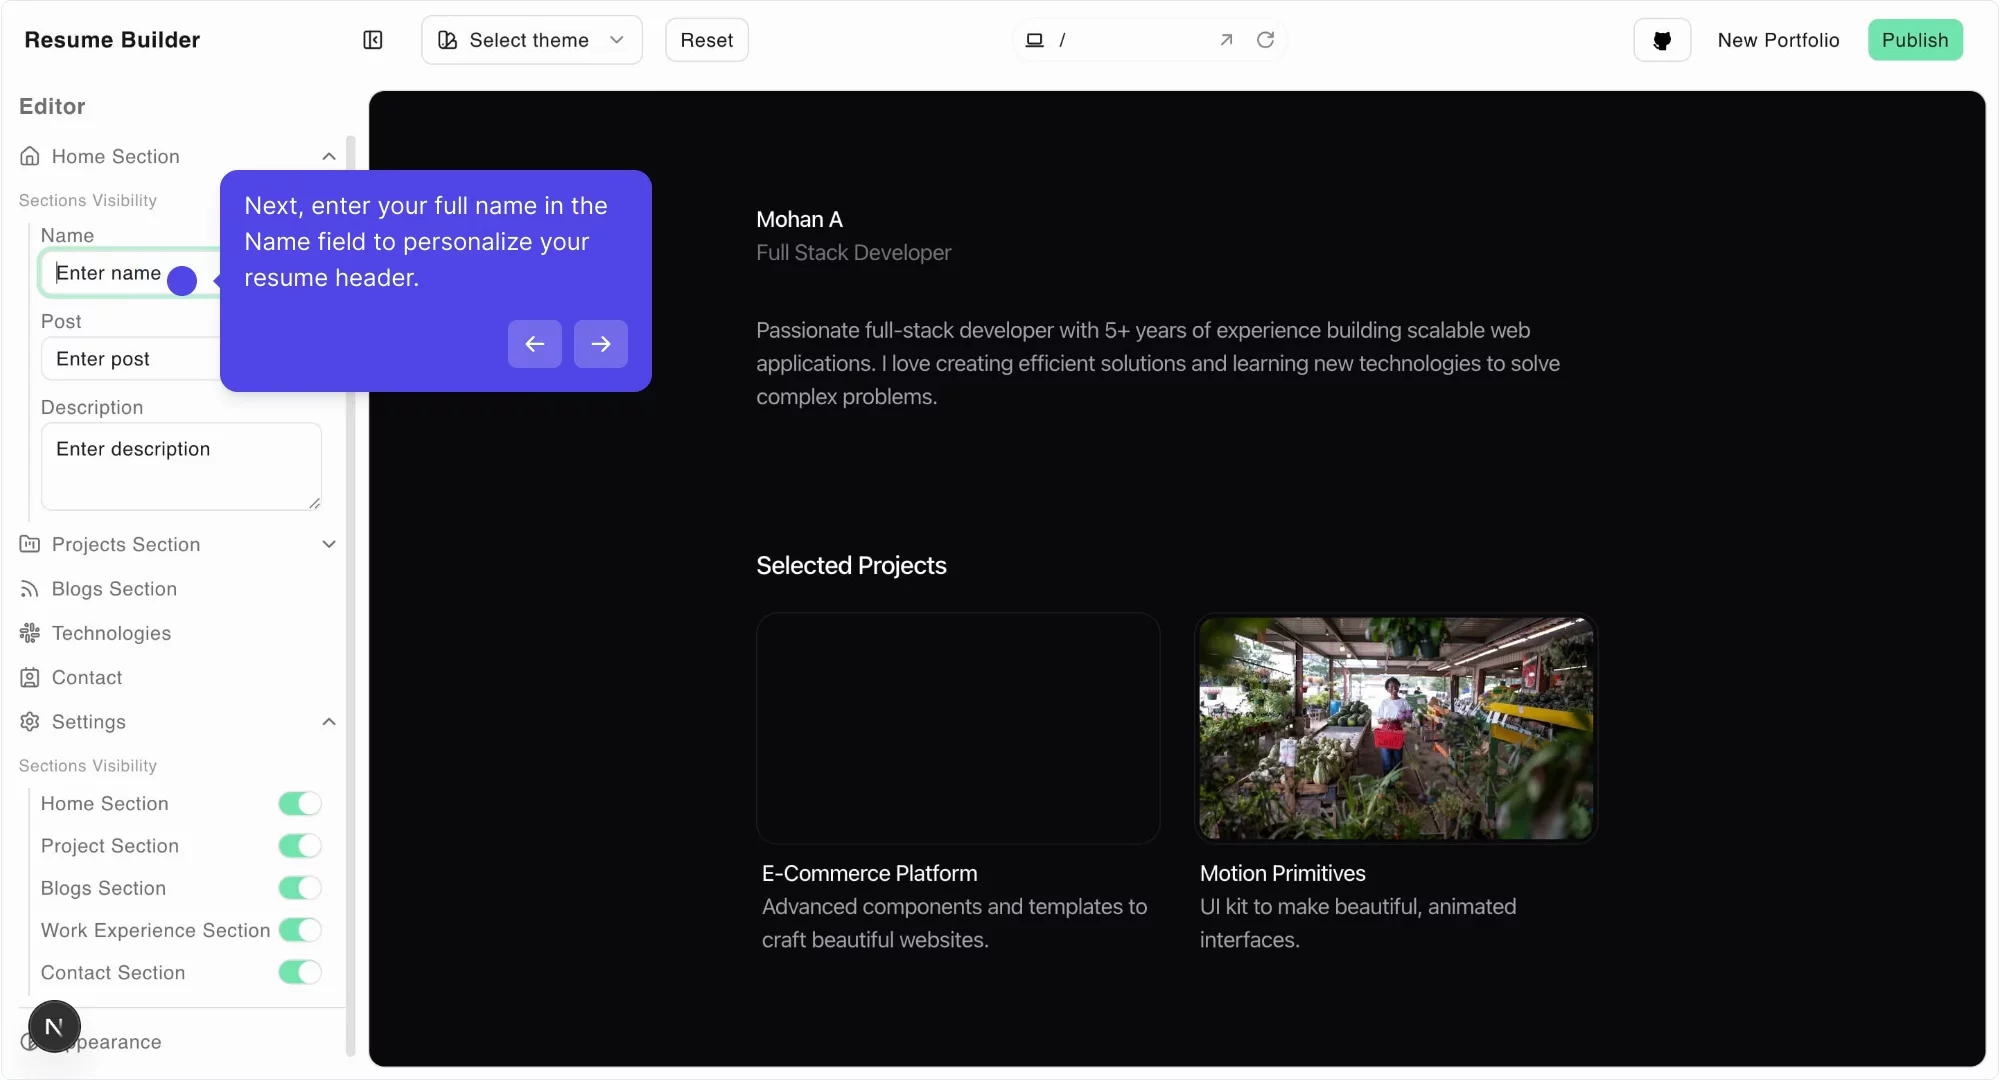This screenshot has width=2000, height=1080.
Task: Open the Select theme dropdown
Action: pyautogui.click(x=531, y=40)
